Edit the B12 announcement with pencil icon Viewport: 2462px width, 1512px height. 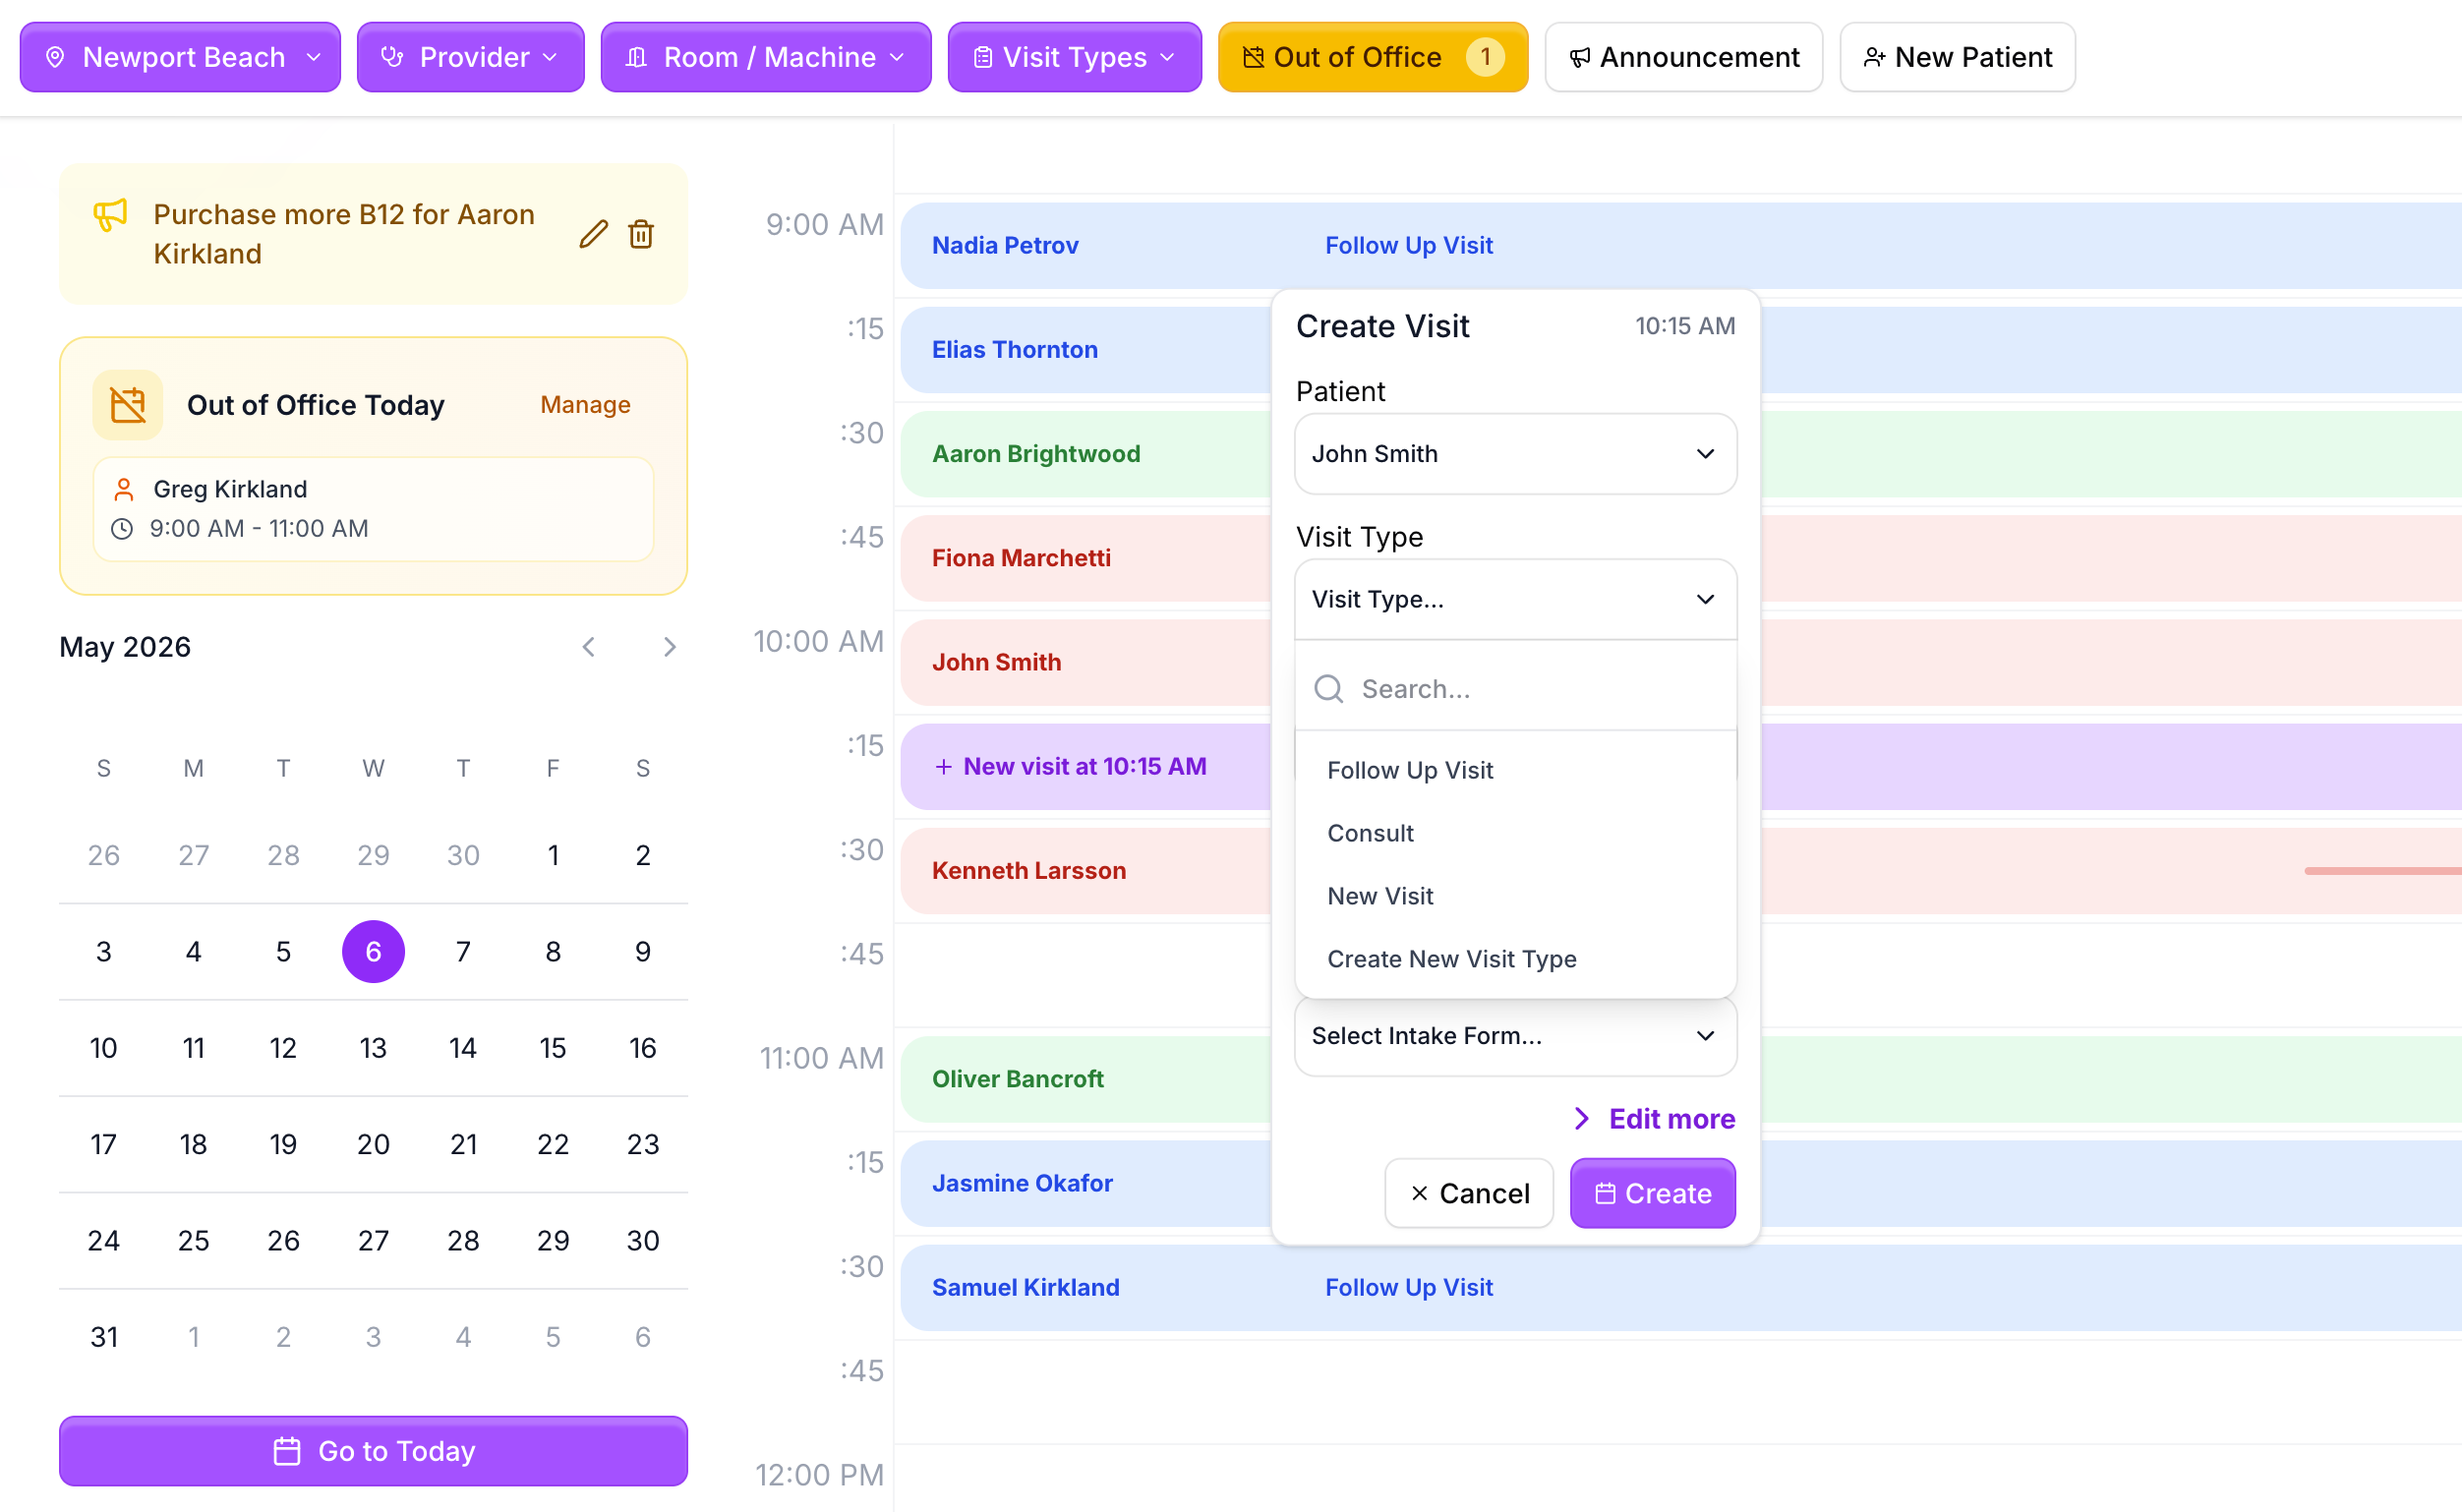point(593,234)
